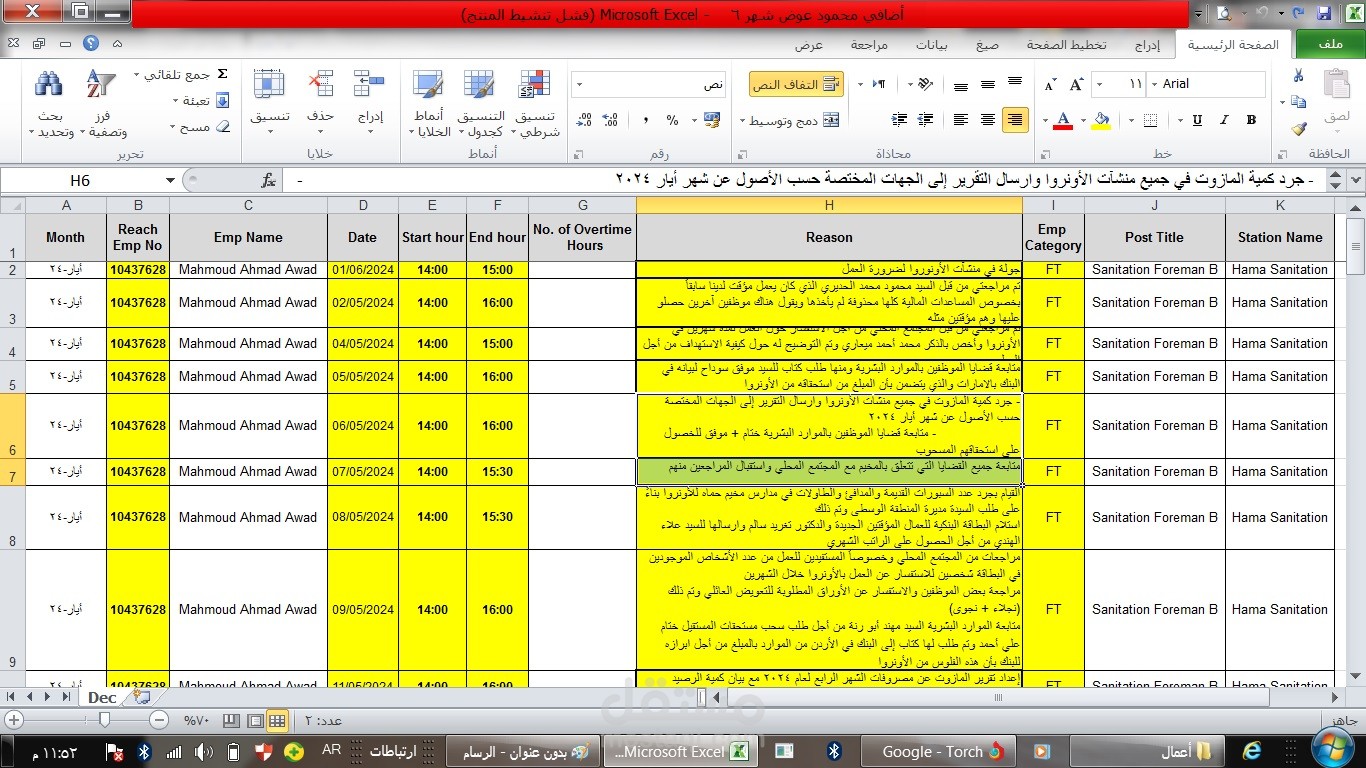Toggle top vertical alignment

[x=1015, y=84]
